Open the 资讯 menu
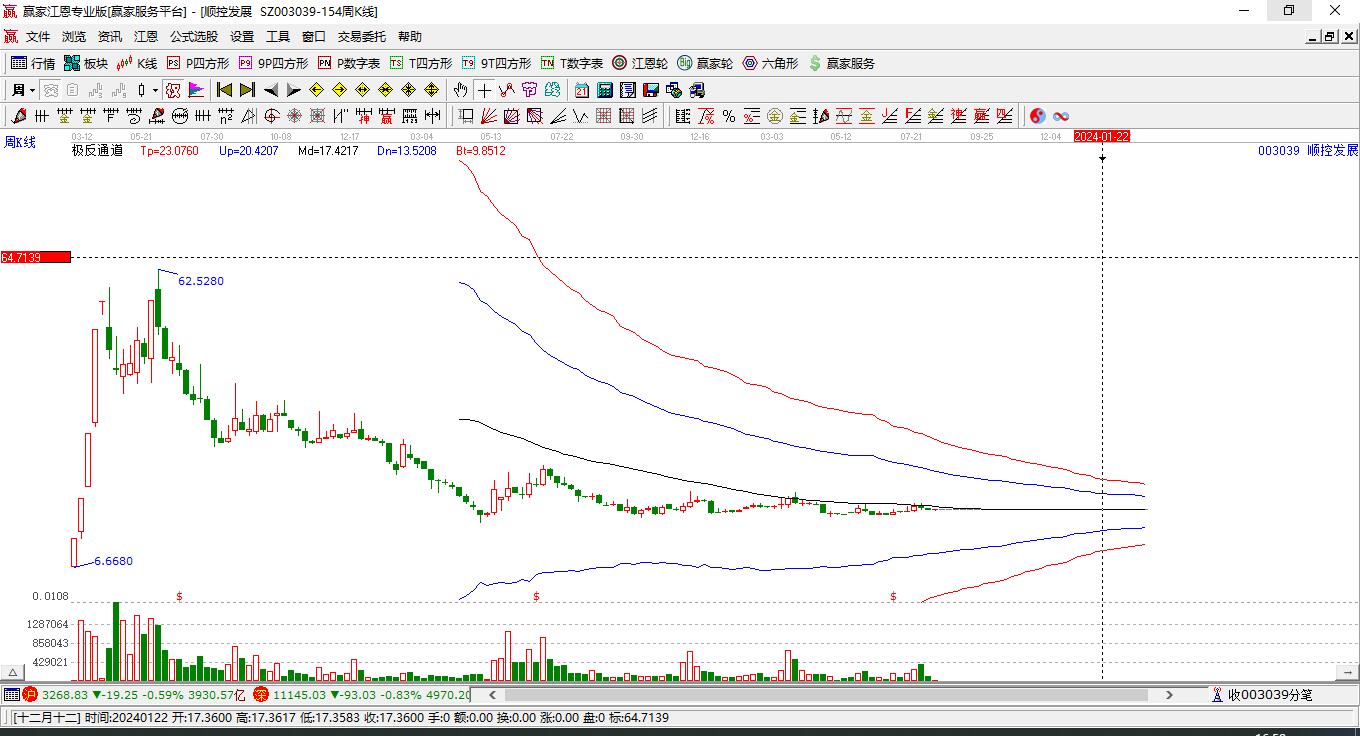Image resolution: width=1360 pixels, height=736 pixels. (110, 37)
